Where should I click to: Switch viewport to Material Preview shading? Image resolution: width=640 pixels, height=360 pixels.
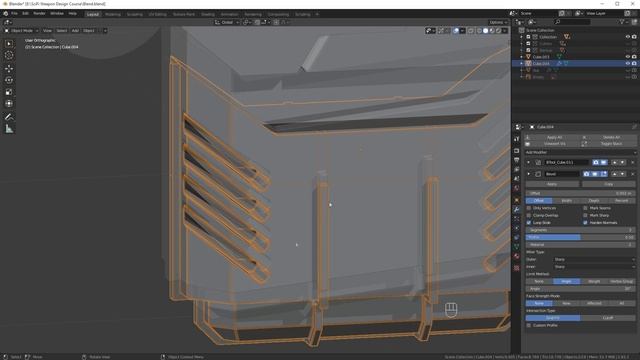tap(492, 31)
